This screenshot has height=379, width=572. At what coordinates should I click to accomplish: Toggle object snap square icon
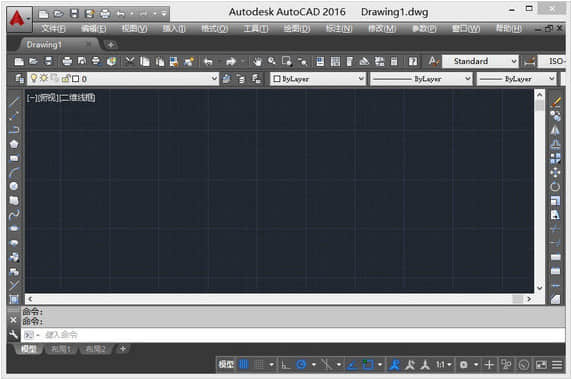click(367, 364)
